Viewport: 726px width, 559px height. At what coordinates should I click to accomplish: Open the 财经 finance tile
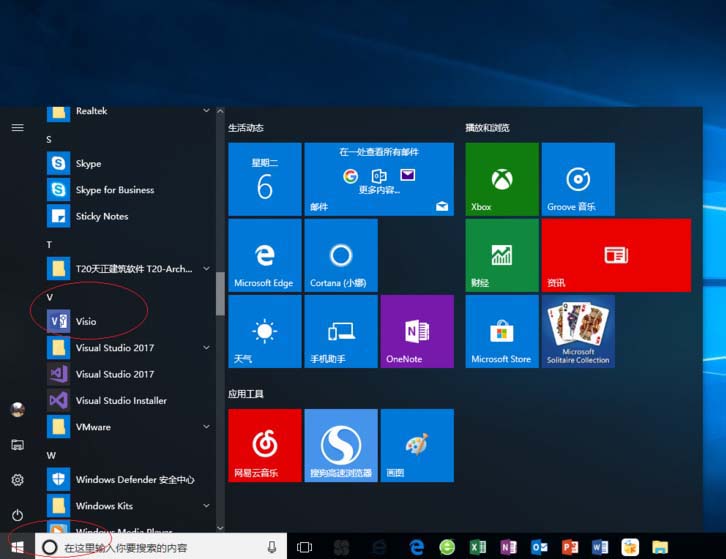coord(502,255)
